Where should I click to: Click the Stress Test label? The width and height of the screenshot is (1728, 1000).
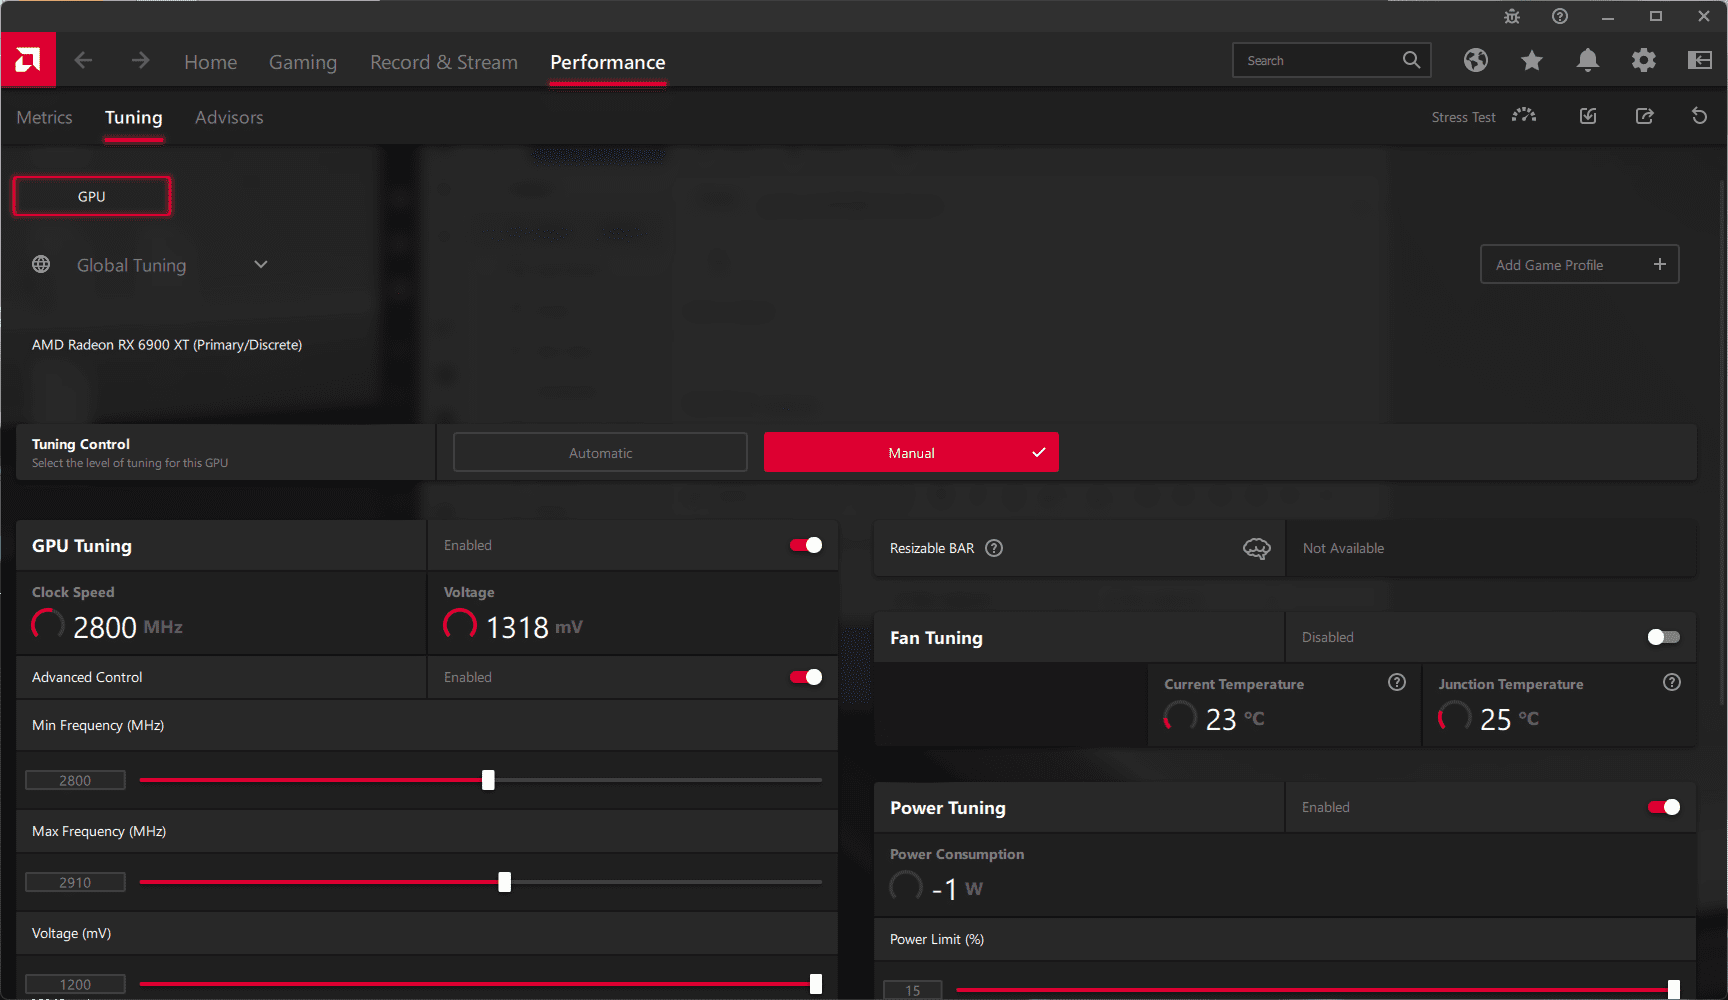coord(1463,117)
